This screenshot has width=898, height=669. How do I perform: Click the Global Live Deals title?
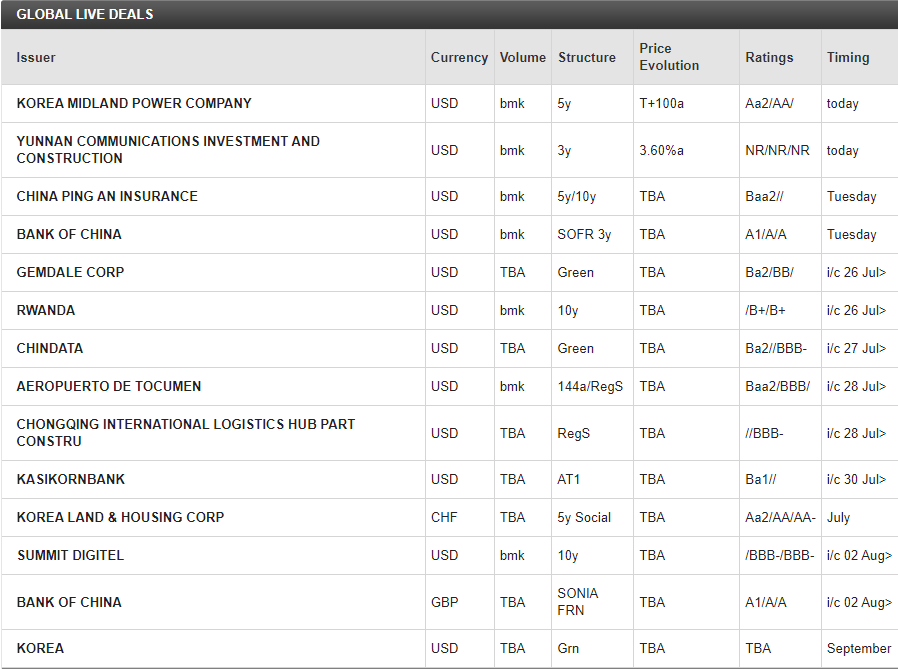[x=85, y=14]
